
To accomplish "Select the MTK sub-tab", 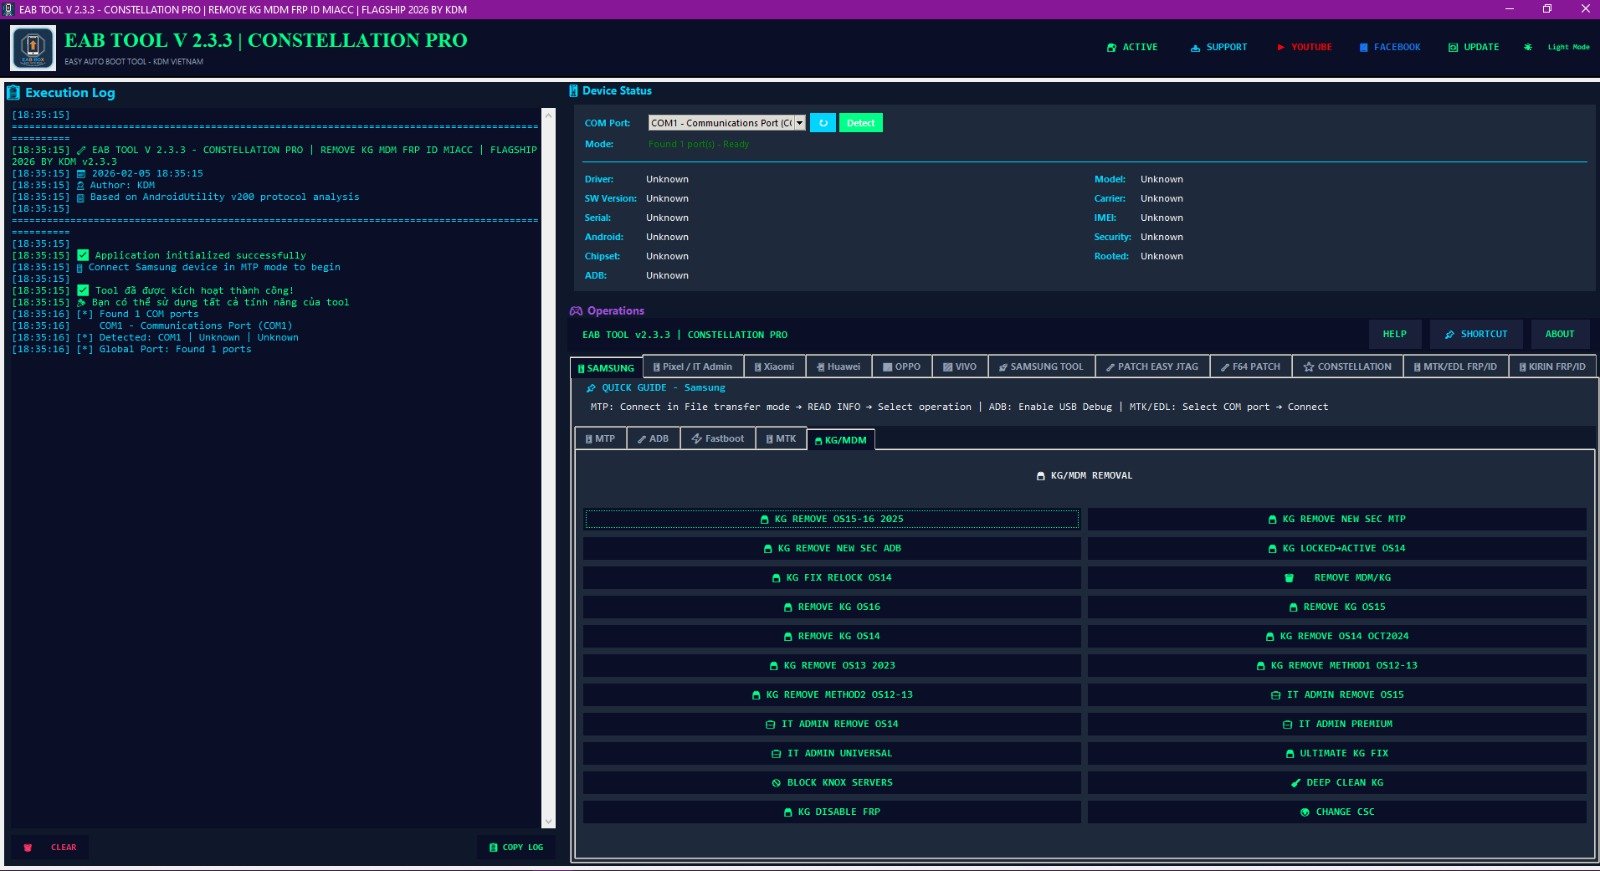I will pos(781,439).
